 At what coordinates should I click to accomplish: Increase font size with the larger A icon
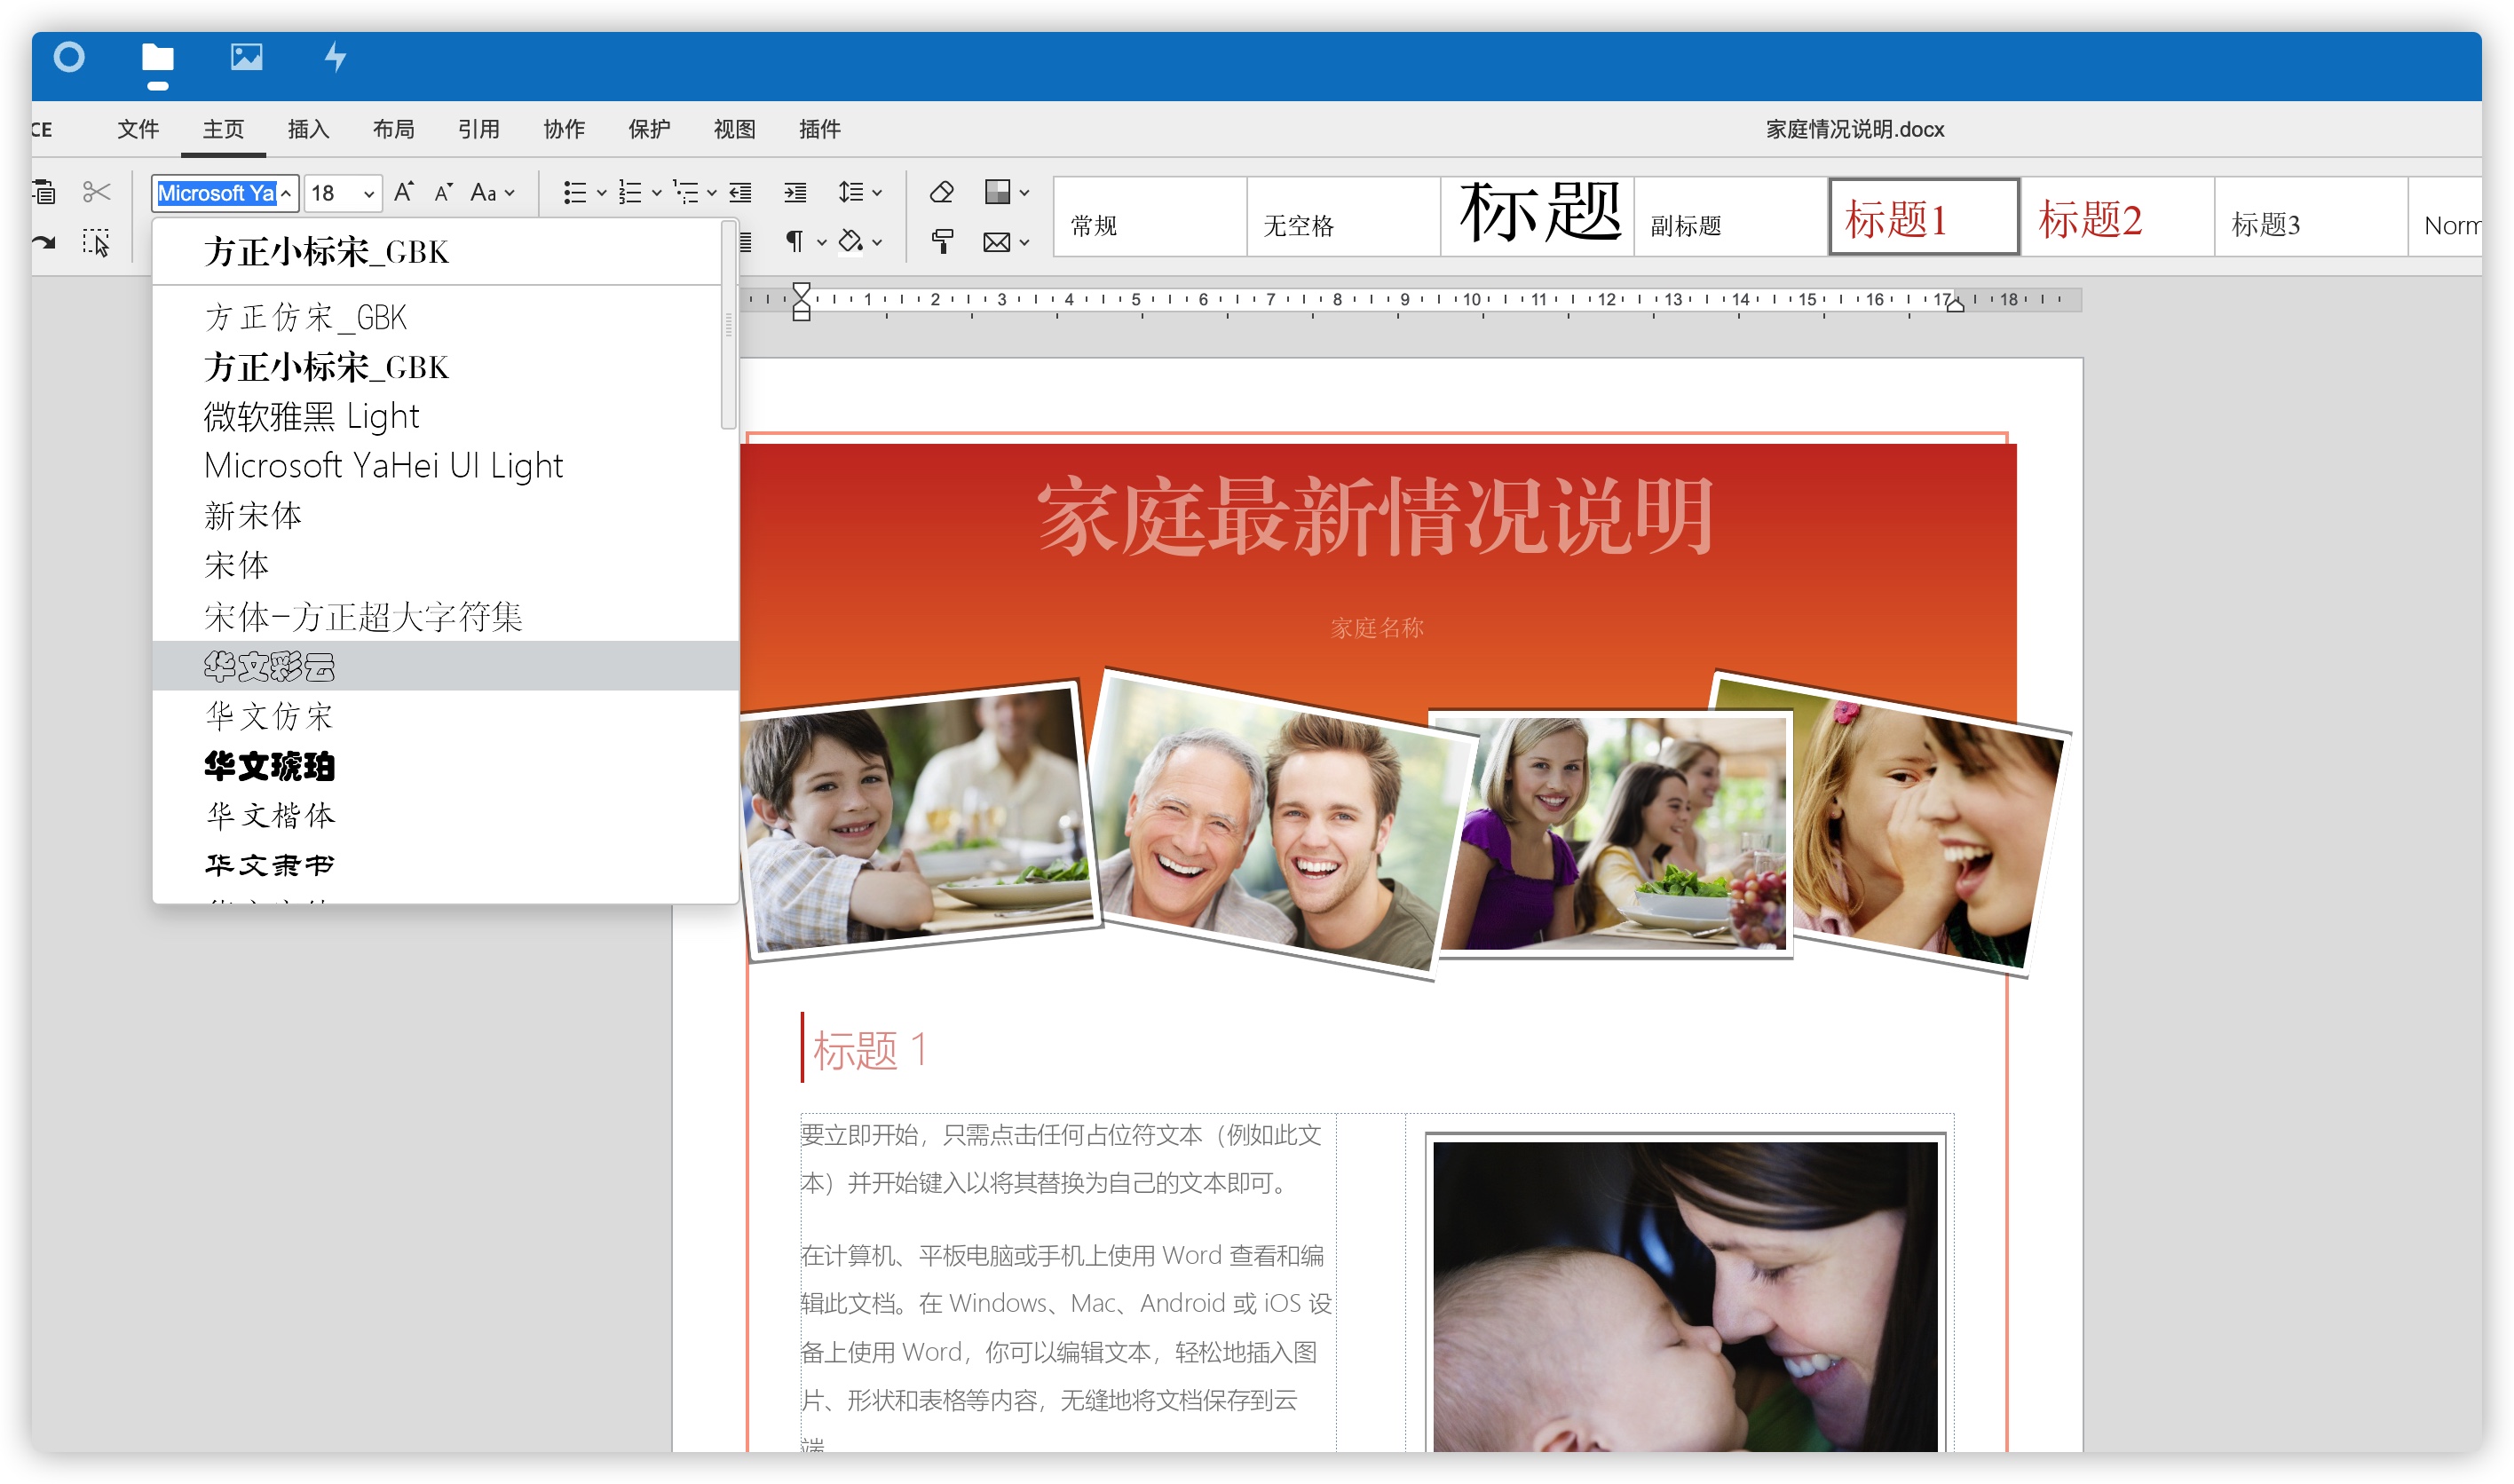pos(403,192)
